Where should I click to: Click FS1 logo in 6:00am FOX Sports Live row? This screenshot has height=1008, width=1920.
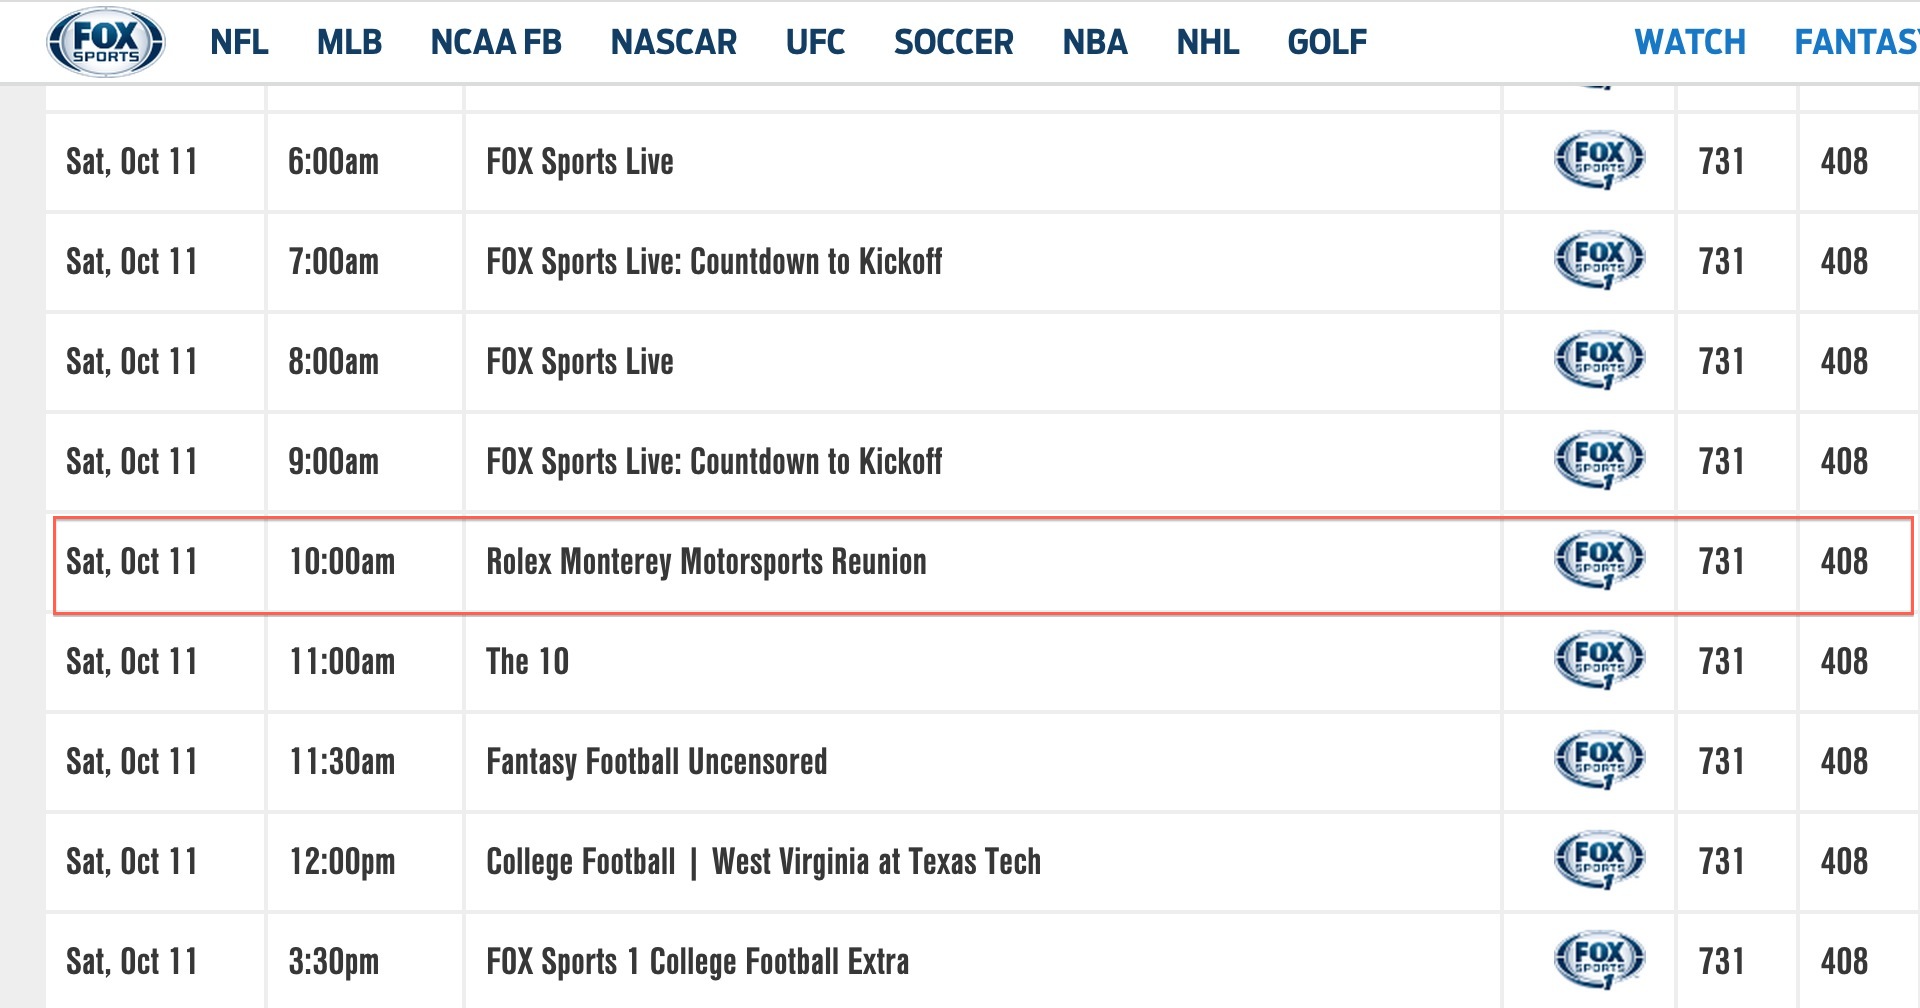coord(1599,161)
